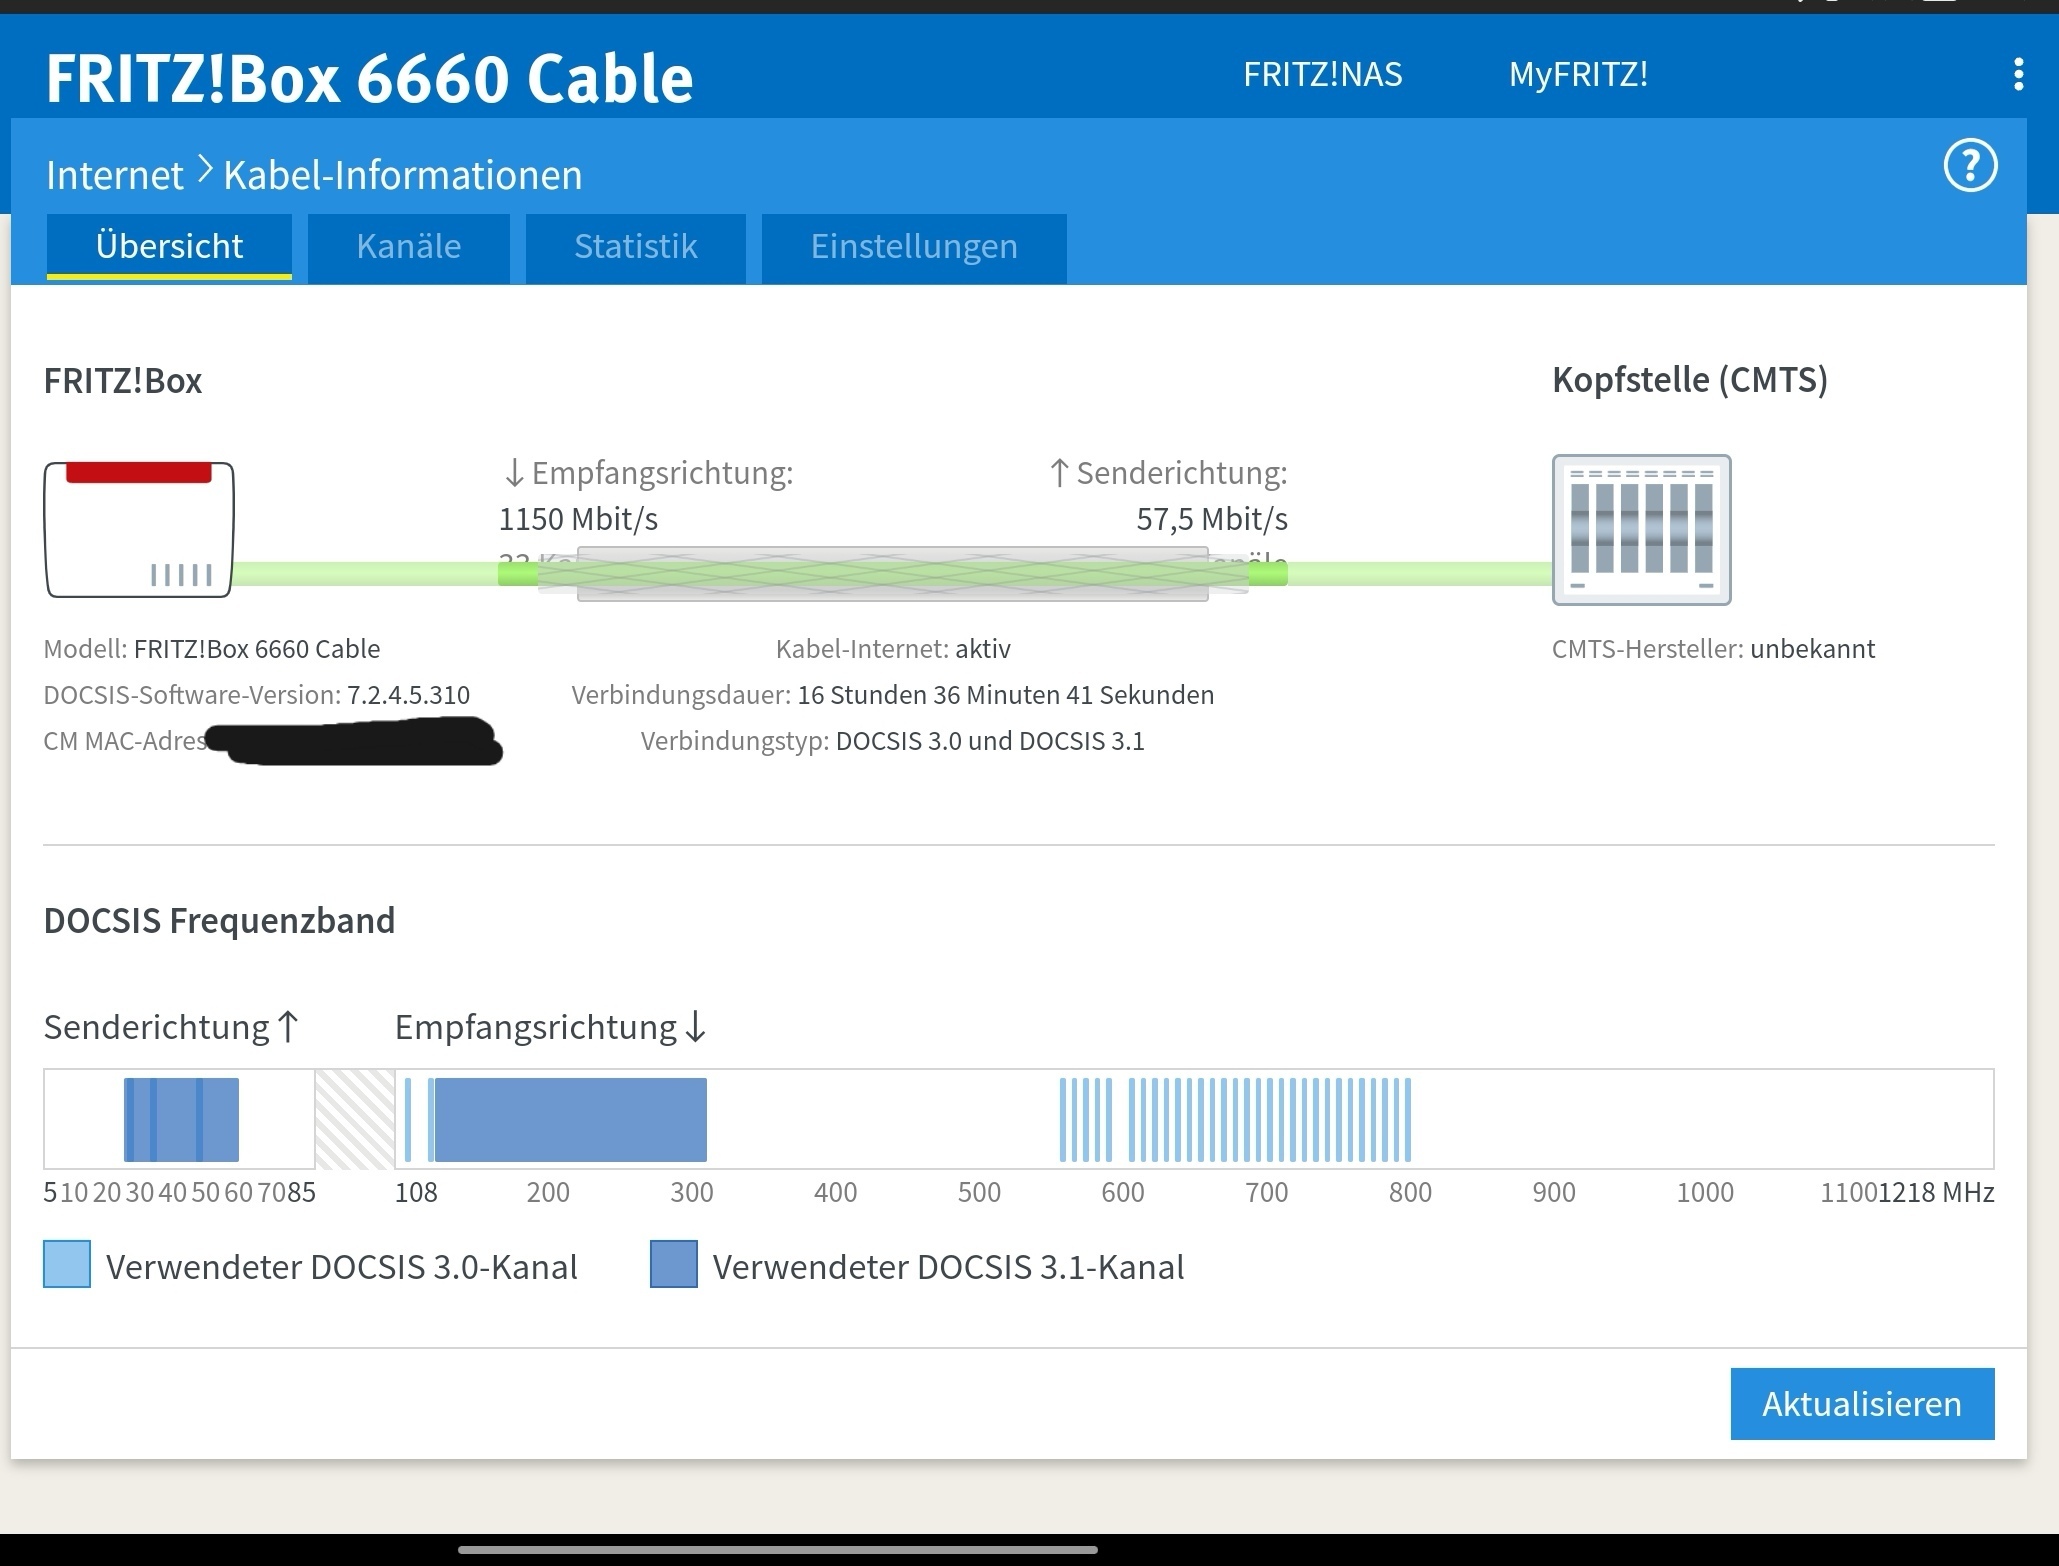This screenshot has height=1566, width=2059.
Task: Click the Verwendeter DOCSIS 3.0-Kanal legend text
Action: pyautogui.click(x=342, y=1267)
